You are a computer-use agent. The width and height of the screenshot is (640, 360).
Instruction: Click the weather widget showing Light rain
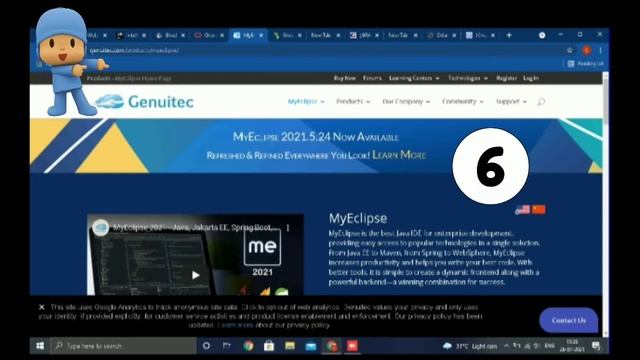(470, 346)
